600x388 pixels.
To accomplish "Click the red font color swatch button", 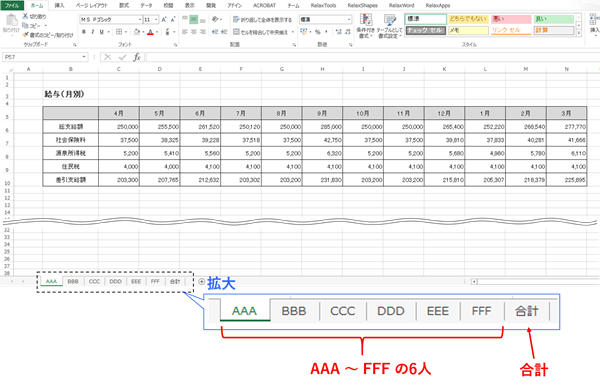I will [150, 32].
